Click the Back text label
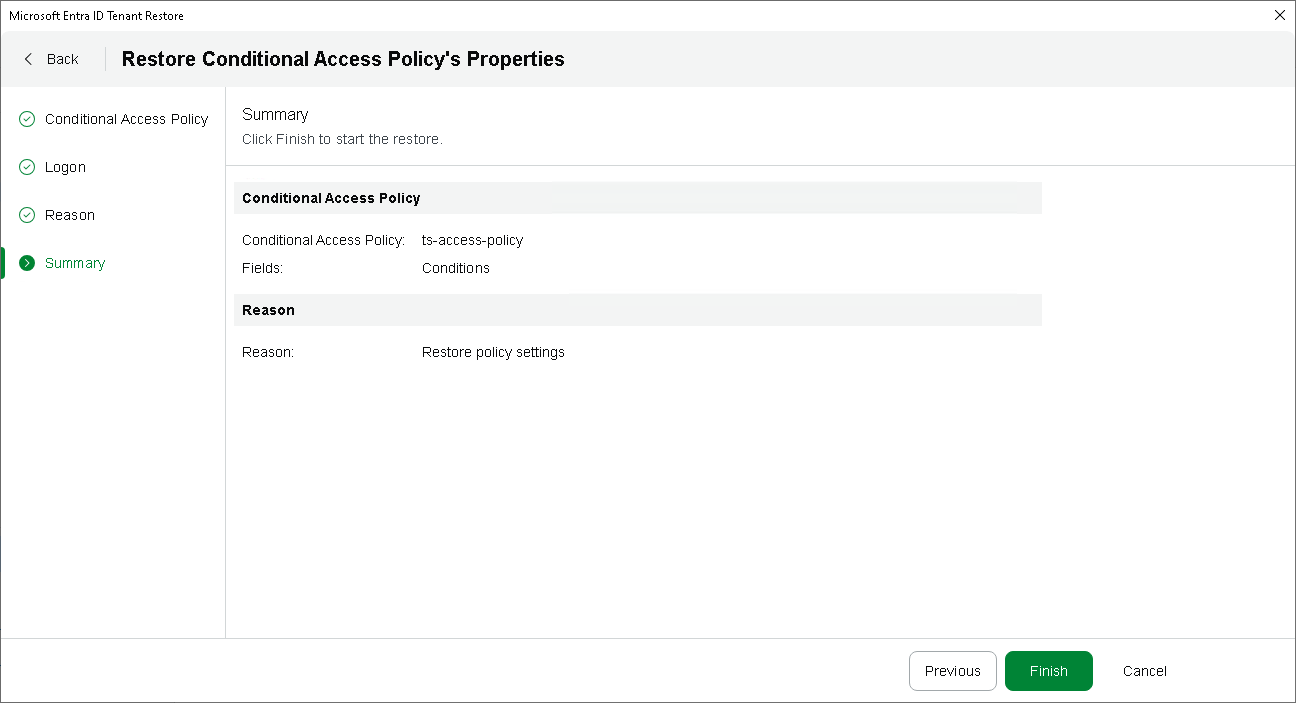 62,59
